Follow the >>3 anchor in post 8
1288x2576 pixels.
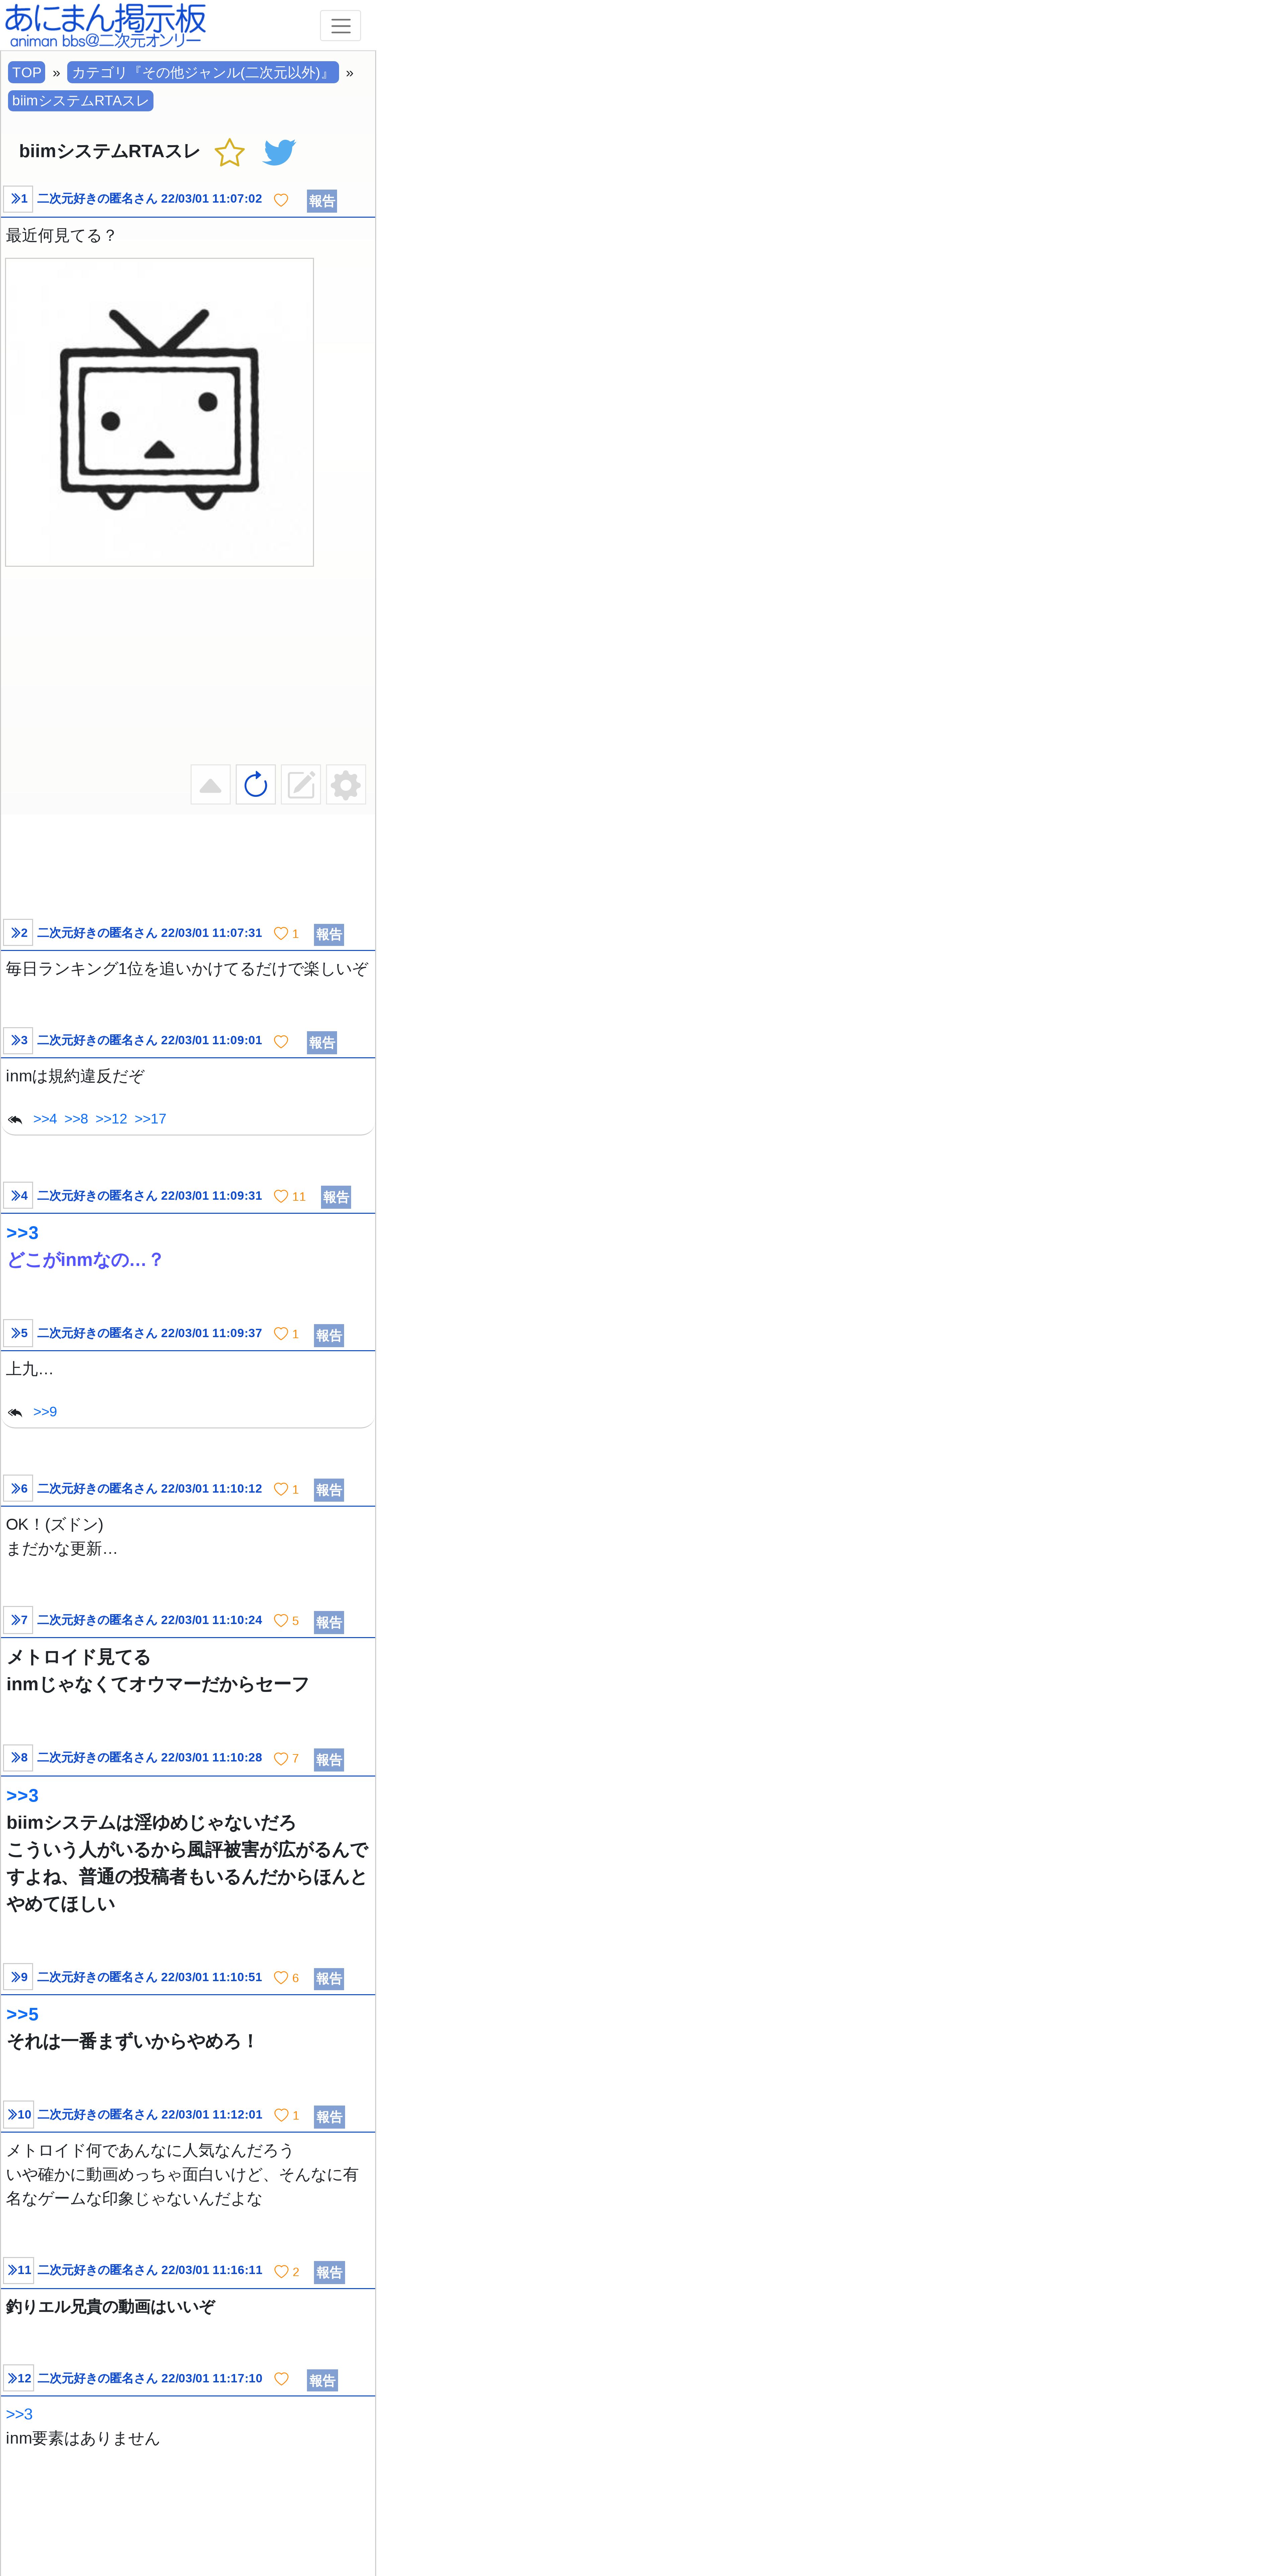(22, 1796)
